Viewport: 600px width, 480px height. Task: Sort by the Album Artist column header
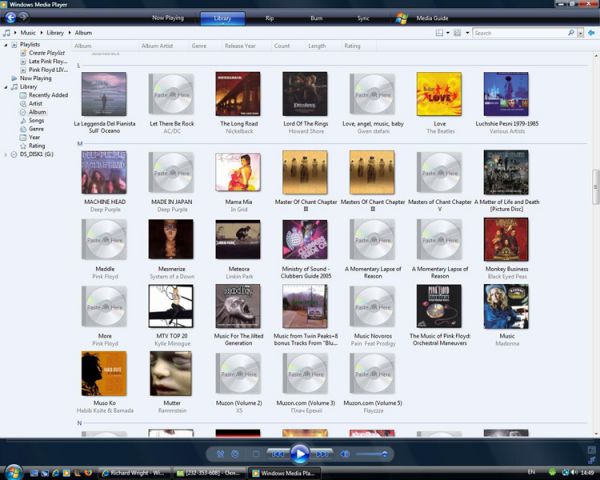pyautogui.click(x=157, y=46)
